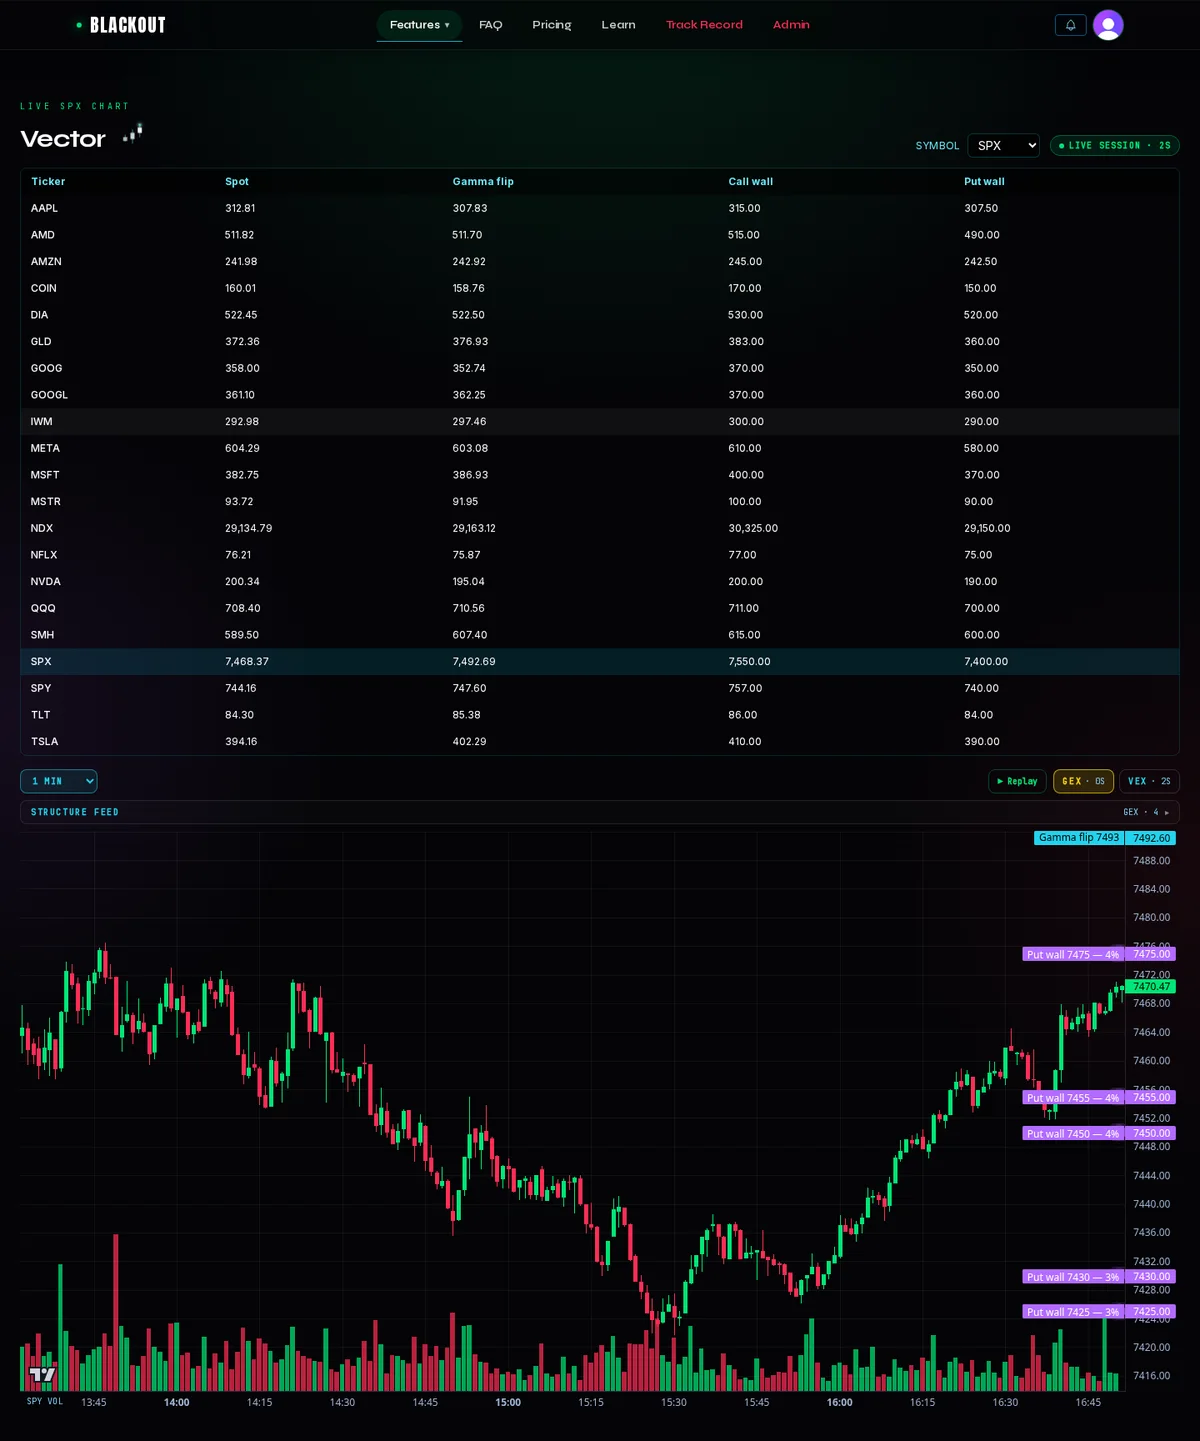The height and width of the screenshot is (1441, 1200).
Task: Open the SYMBOL dropdown showing SPX
Action: point(1003,145)
